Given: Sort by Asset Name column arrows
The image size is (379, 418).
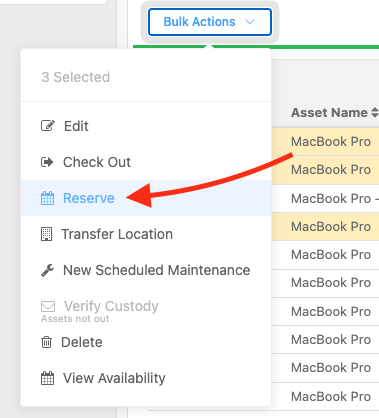Looking at the screenshot, I should pos(375,112).
